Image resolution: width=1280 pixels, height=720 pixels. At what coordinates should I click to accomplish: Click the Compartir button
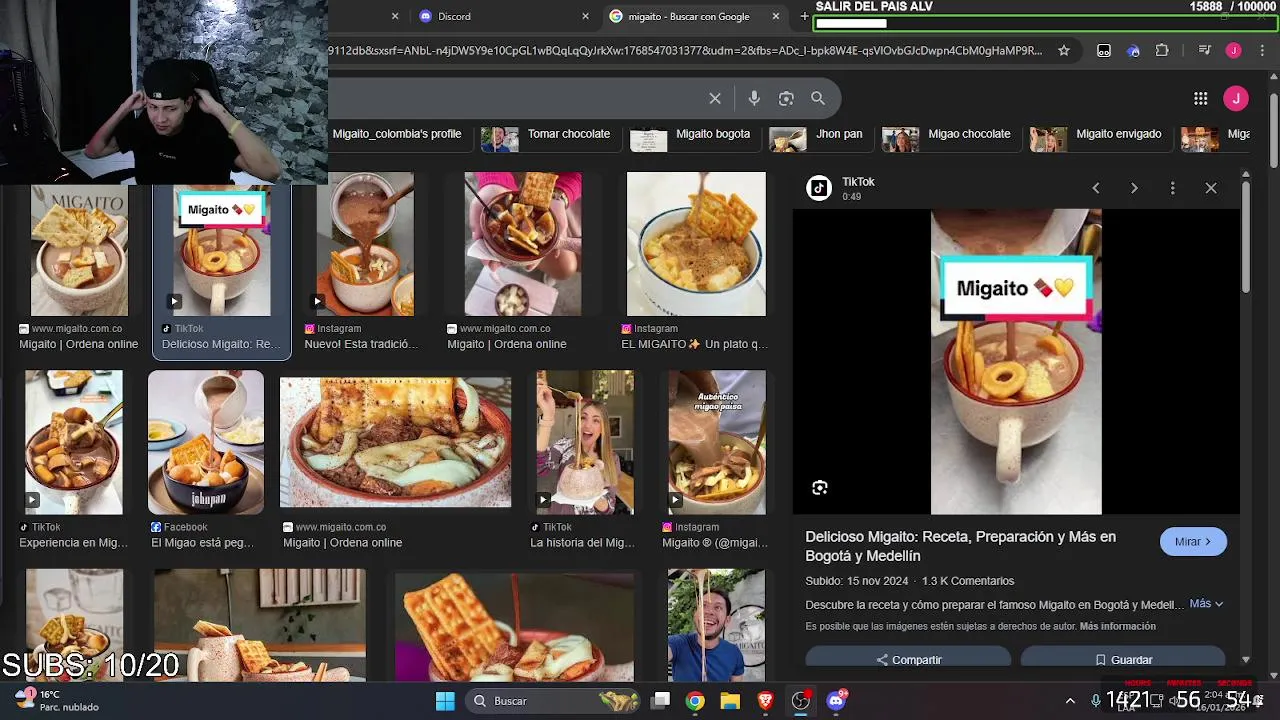point(908,658)
